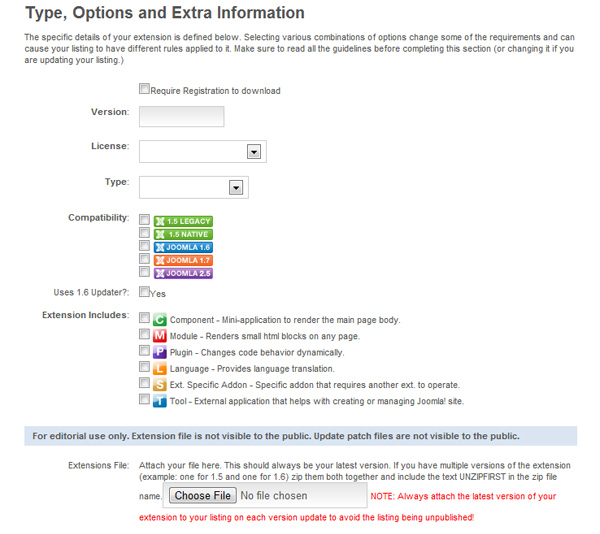Image resolution: width=600 pixels, height=534 pixels.
Task: Click 'Module - Renders small html blocks' text
Action: pyautogui.click(x=265, y=336)
